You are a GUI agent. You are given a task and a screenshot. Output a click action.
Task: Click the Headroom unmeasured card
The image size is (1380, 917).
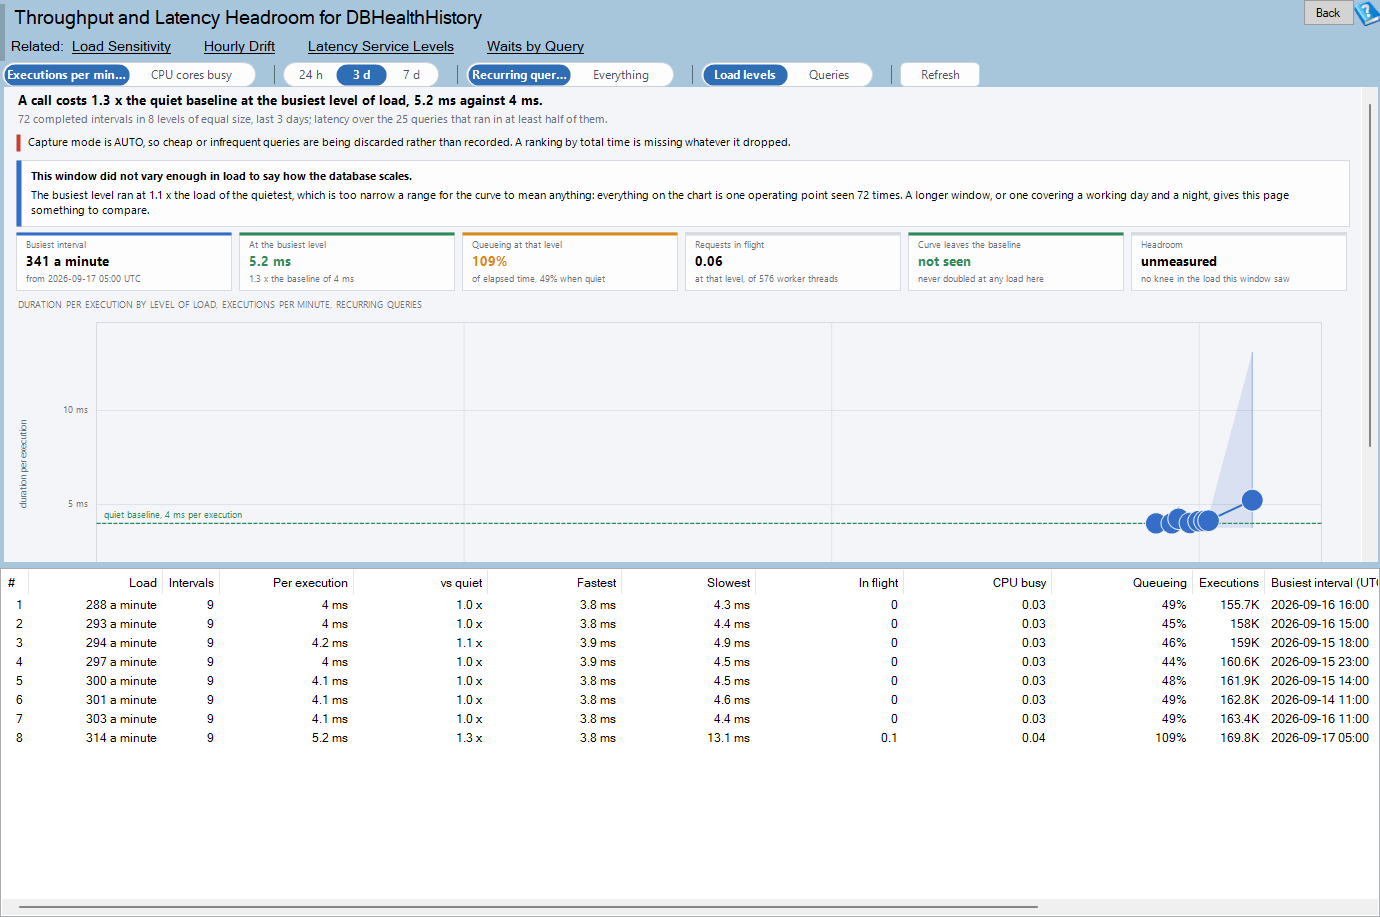coord(1238,262)
